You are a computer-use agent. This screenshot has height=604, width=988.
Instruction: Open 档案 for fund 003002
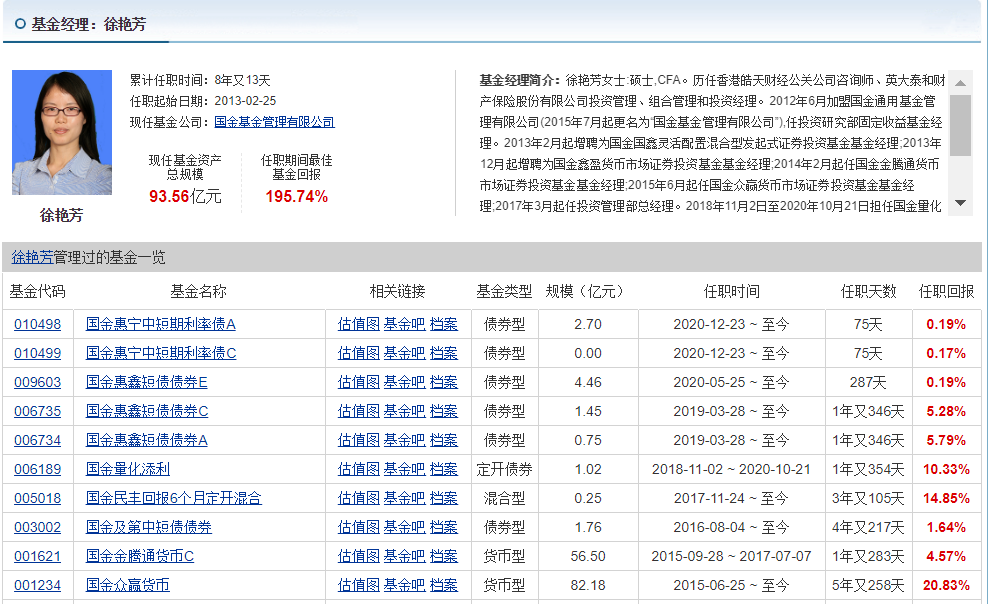(444, 527)
